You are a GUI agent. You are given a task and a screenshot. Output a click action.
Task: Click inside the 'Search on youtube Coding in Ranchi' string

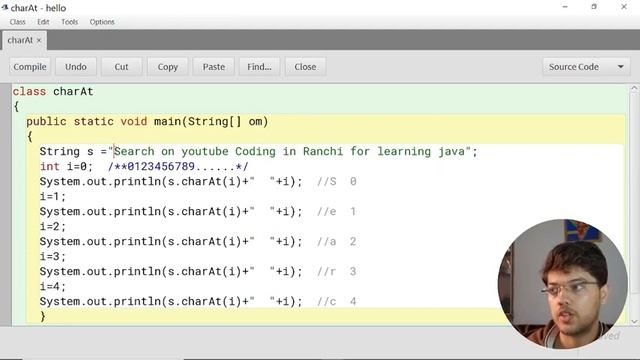(290, 151)
